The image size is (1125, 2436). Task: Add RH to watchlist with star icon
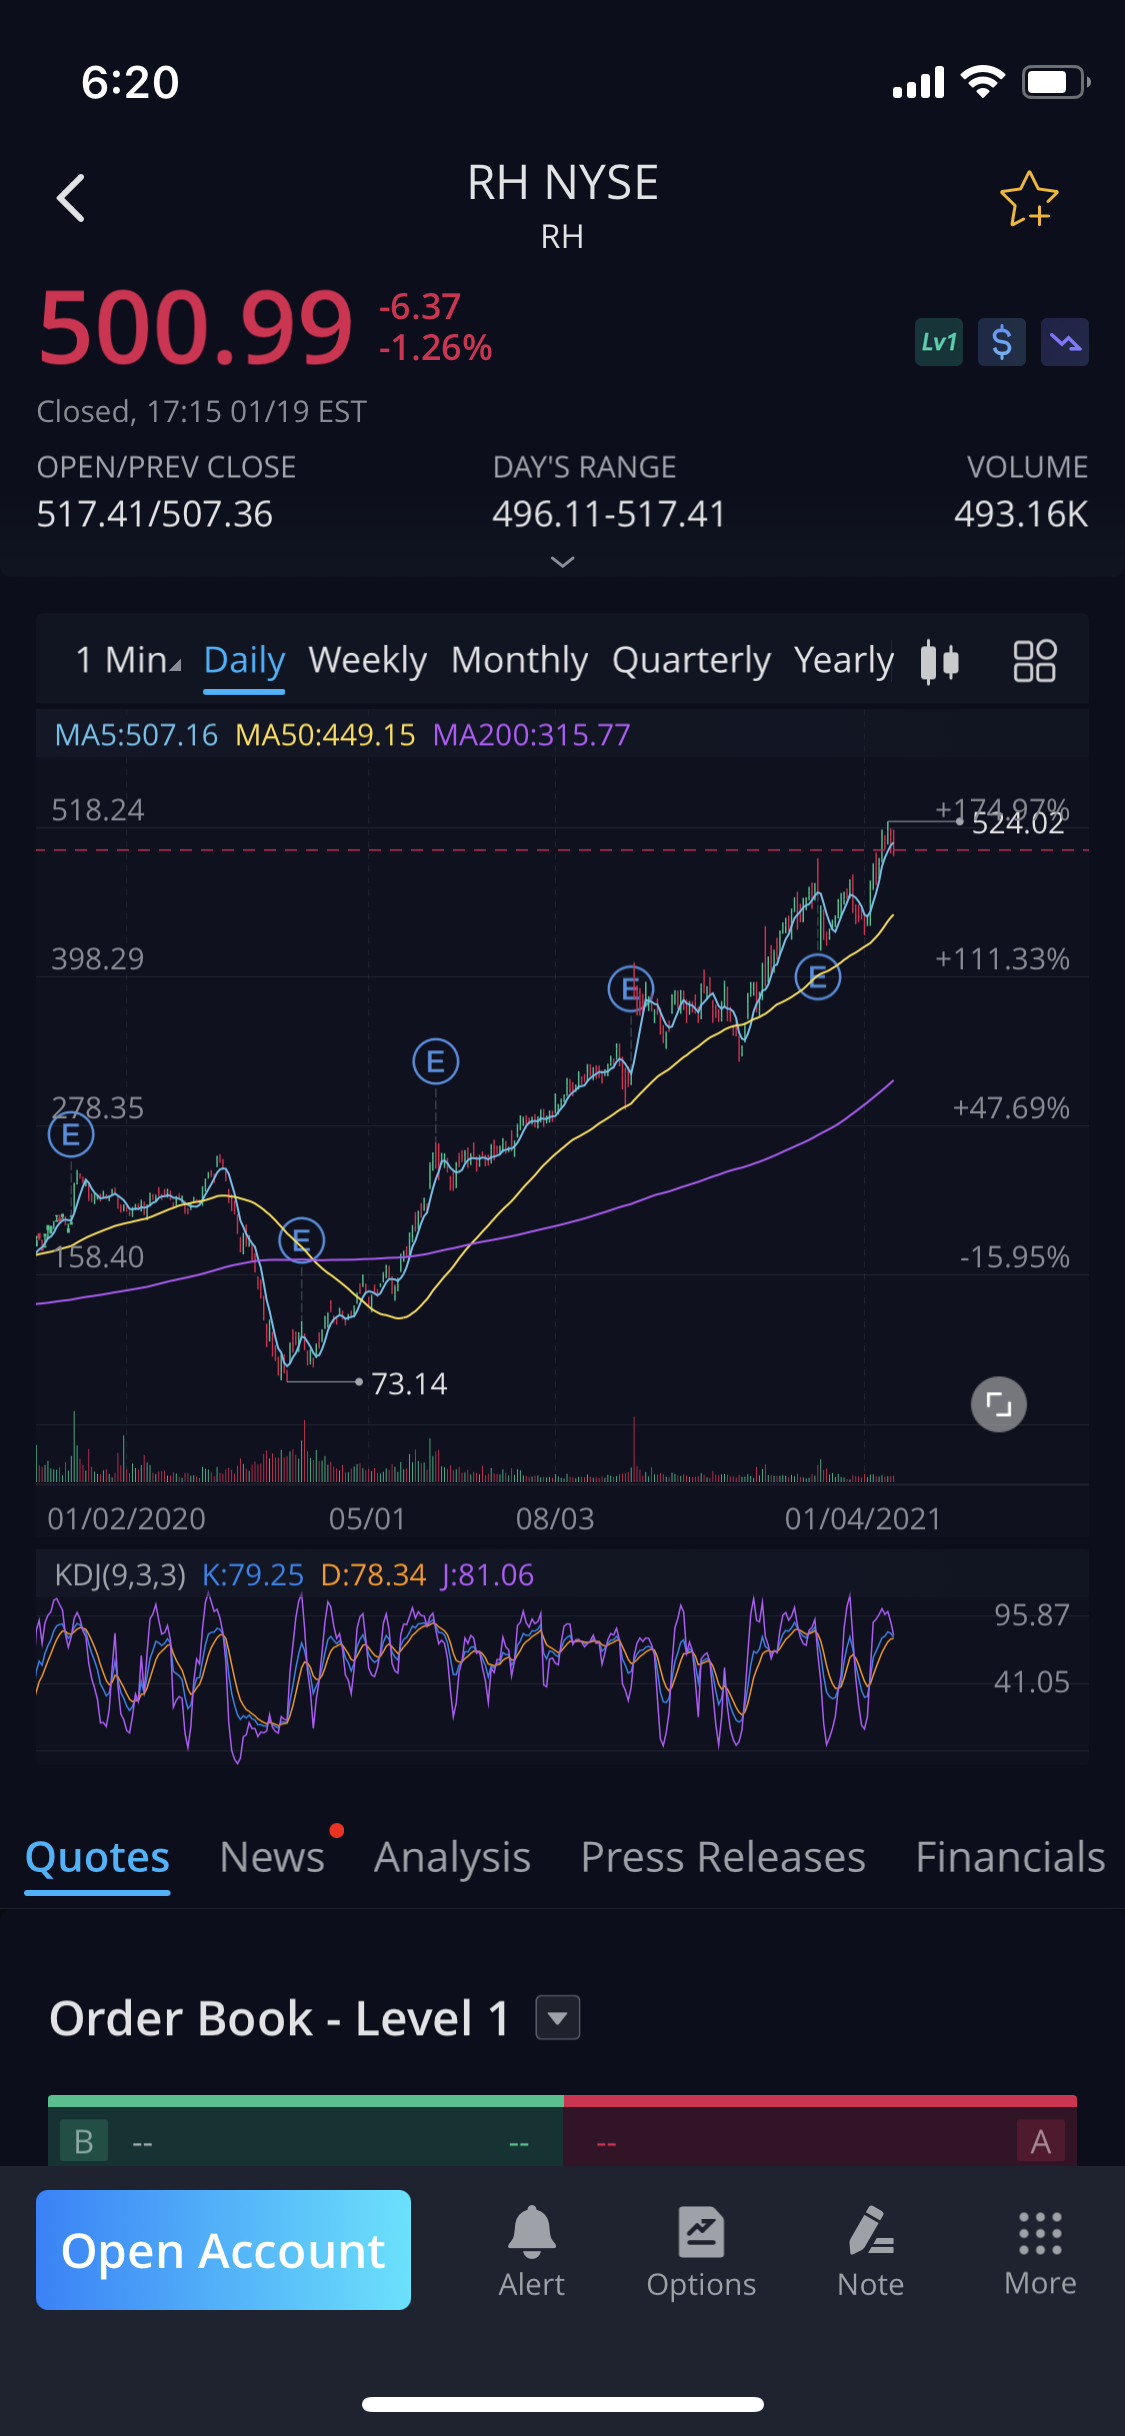coord(1028,199)
